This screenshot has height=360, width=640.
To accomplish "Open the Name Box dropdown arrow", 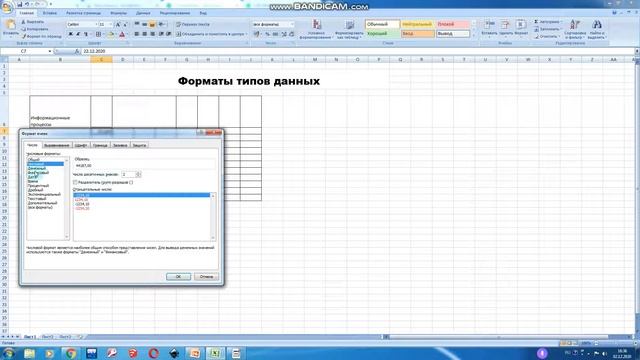I will pos(50,51).
